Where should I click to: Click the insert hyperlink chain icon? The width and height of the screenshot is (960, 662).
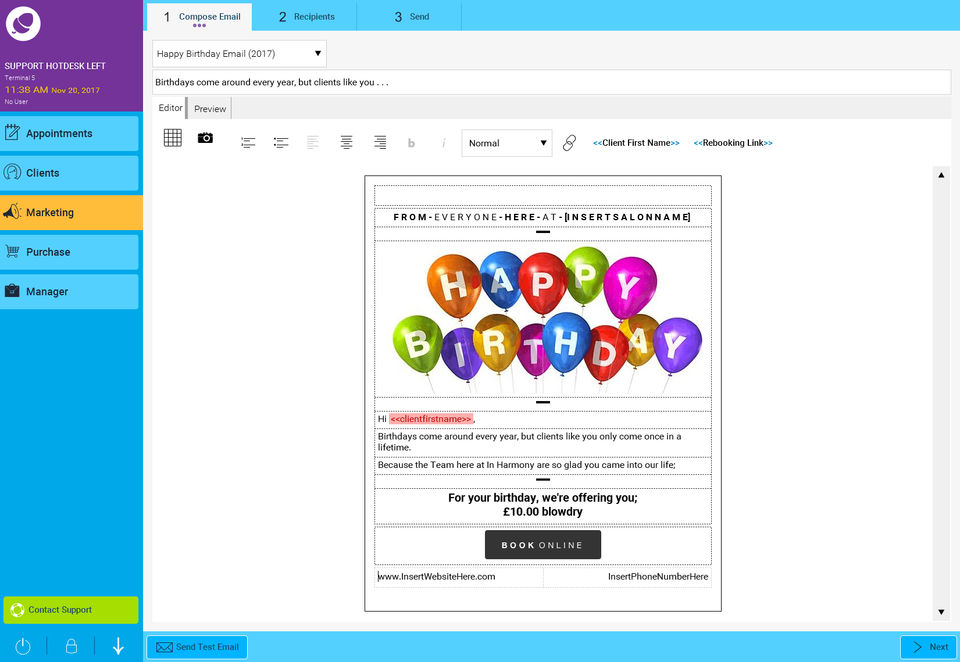click(x=569, y=143)
